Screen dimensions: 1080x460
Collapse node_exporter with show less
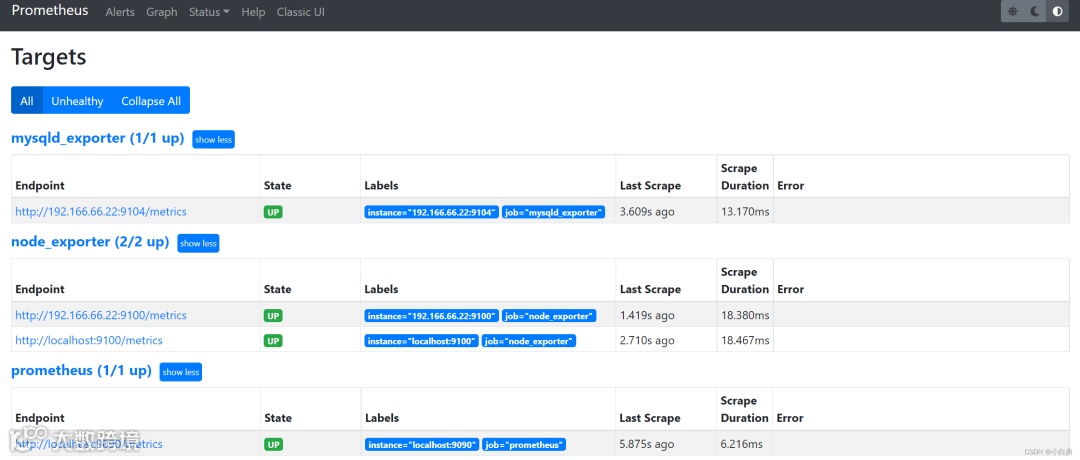coord(198,243)
